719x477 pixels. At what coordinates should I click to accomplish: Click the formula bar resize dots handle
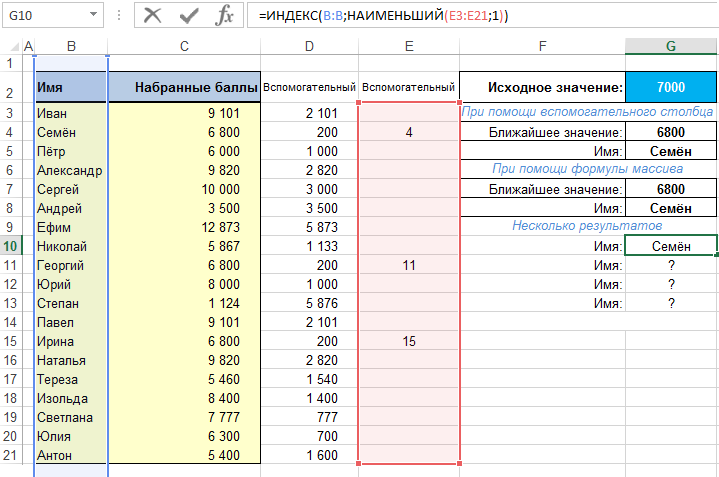[x=120, y=16]
